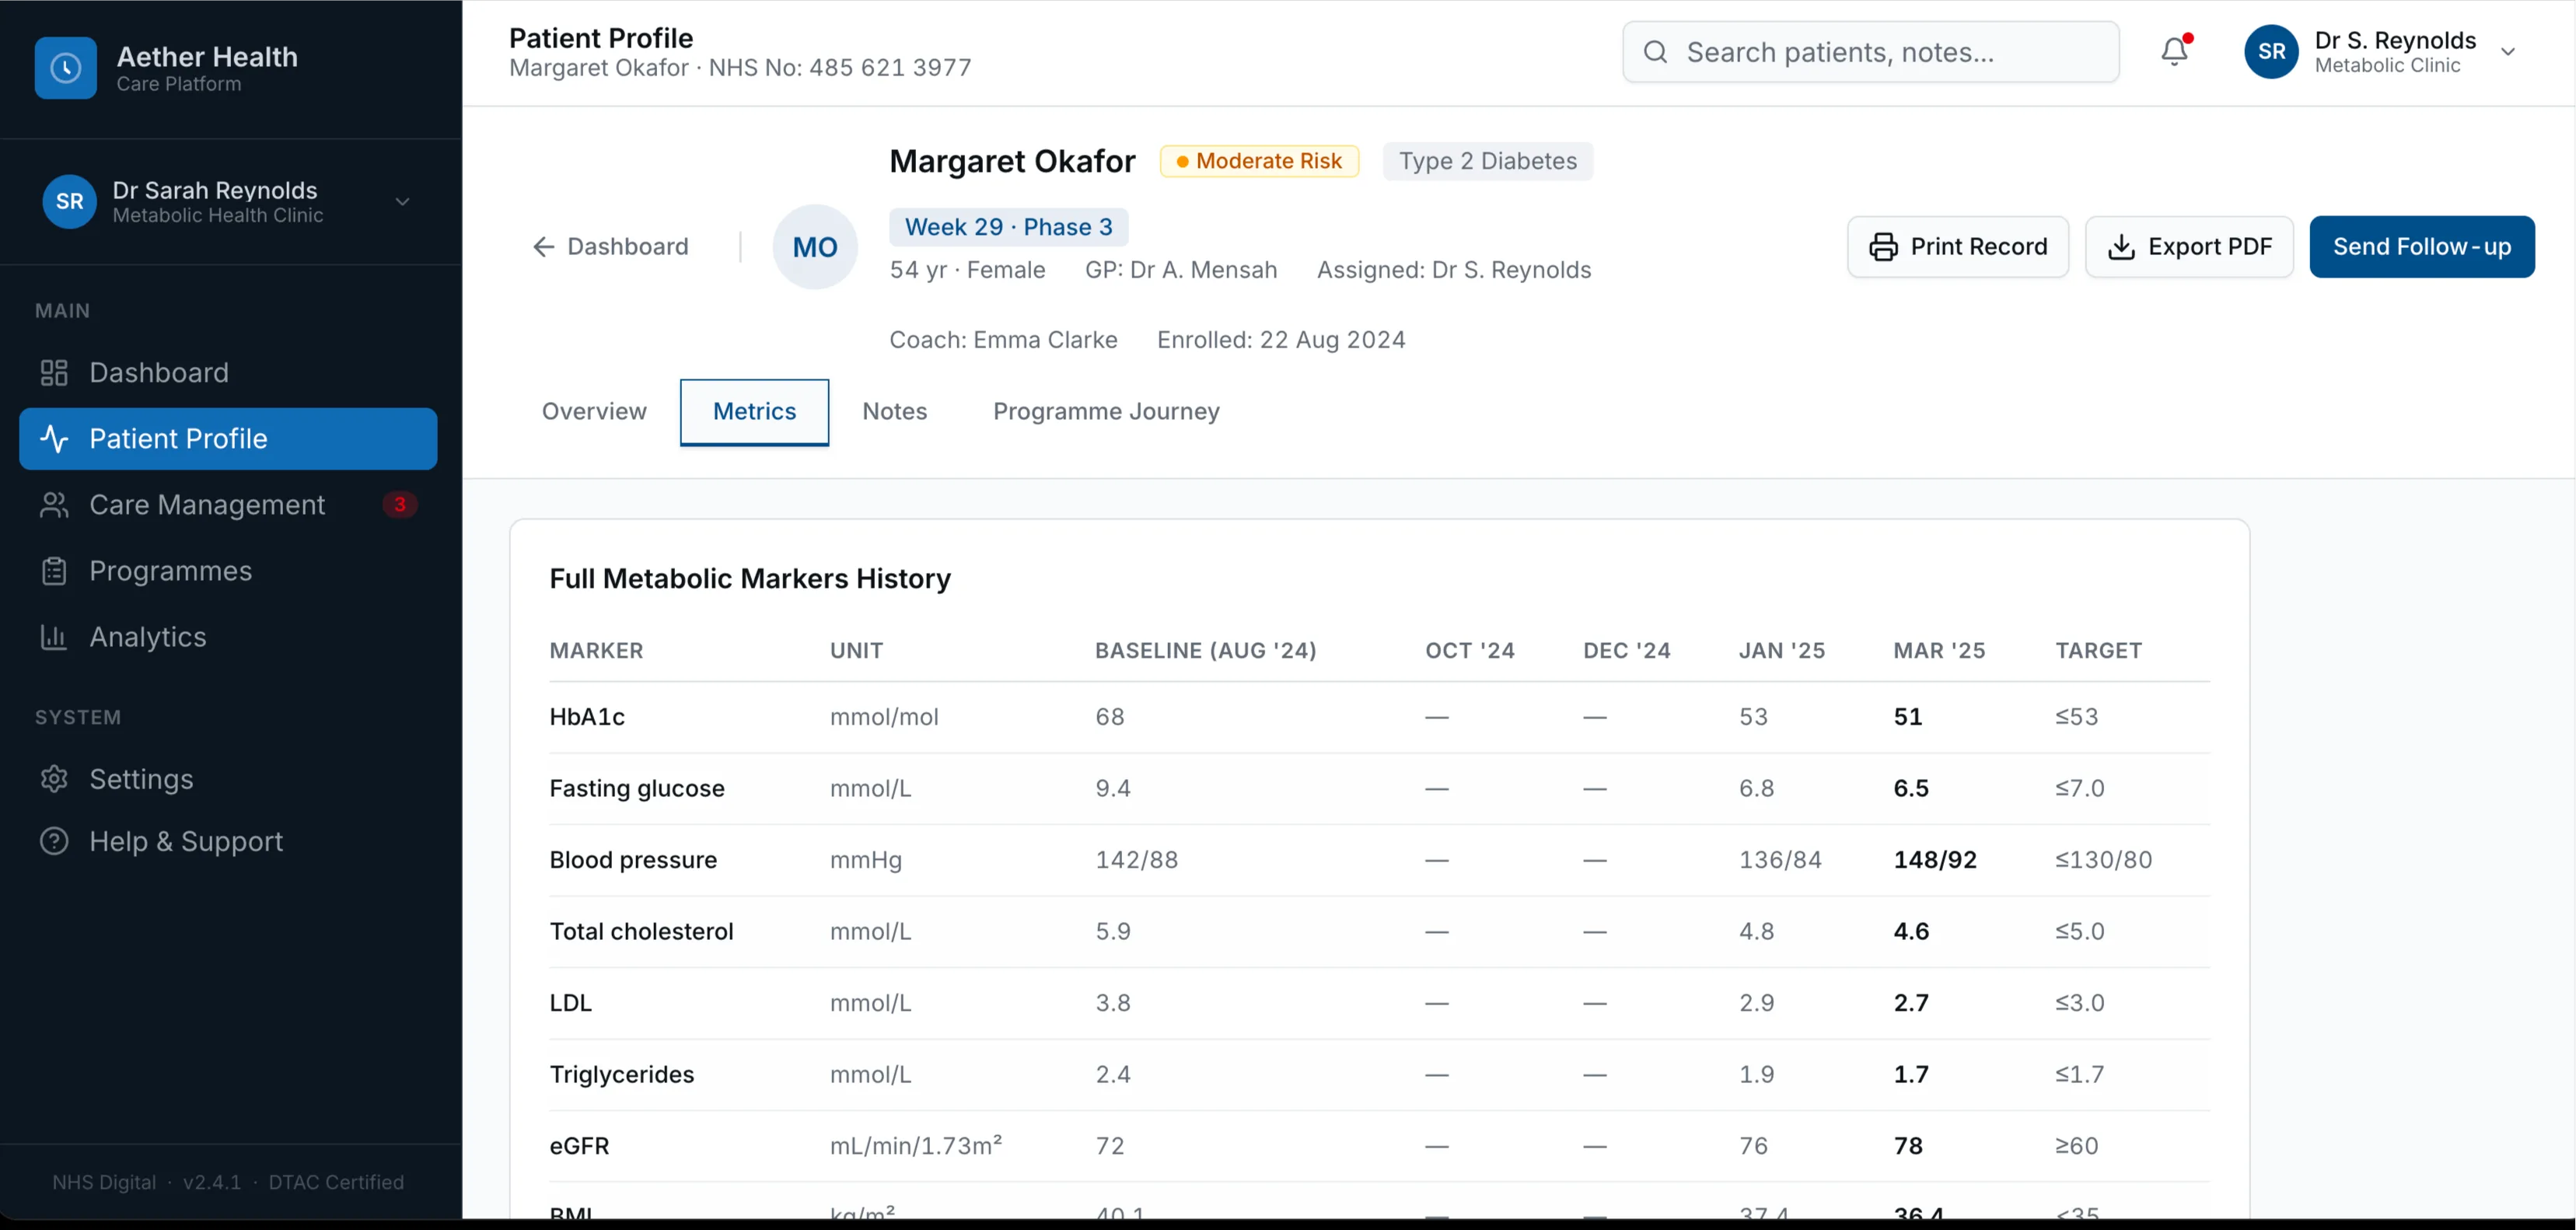The height and width of the screenshot is (1230, 2576).
Task: Open the Programme Journey tab
Action: coord(1106,412)
